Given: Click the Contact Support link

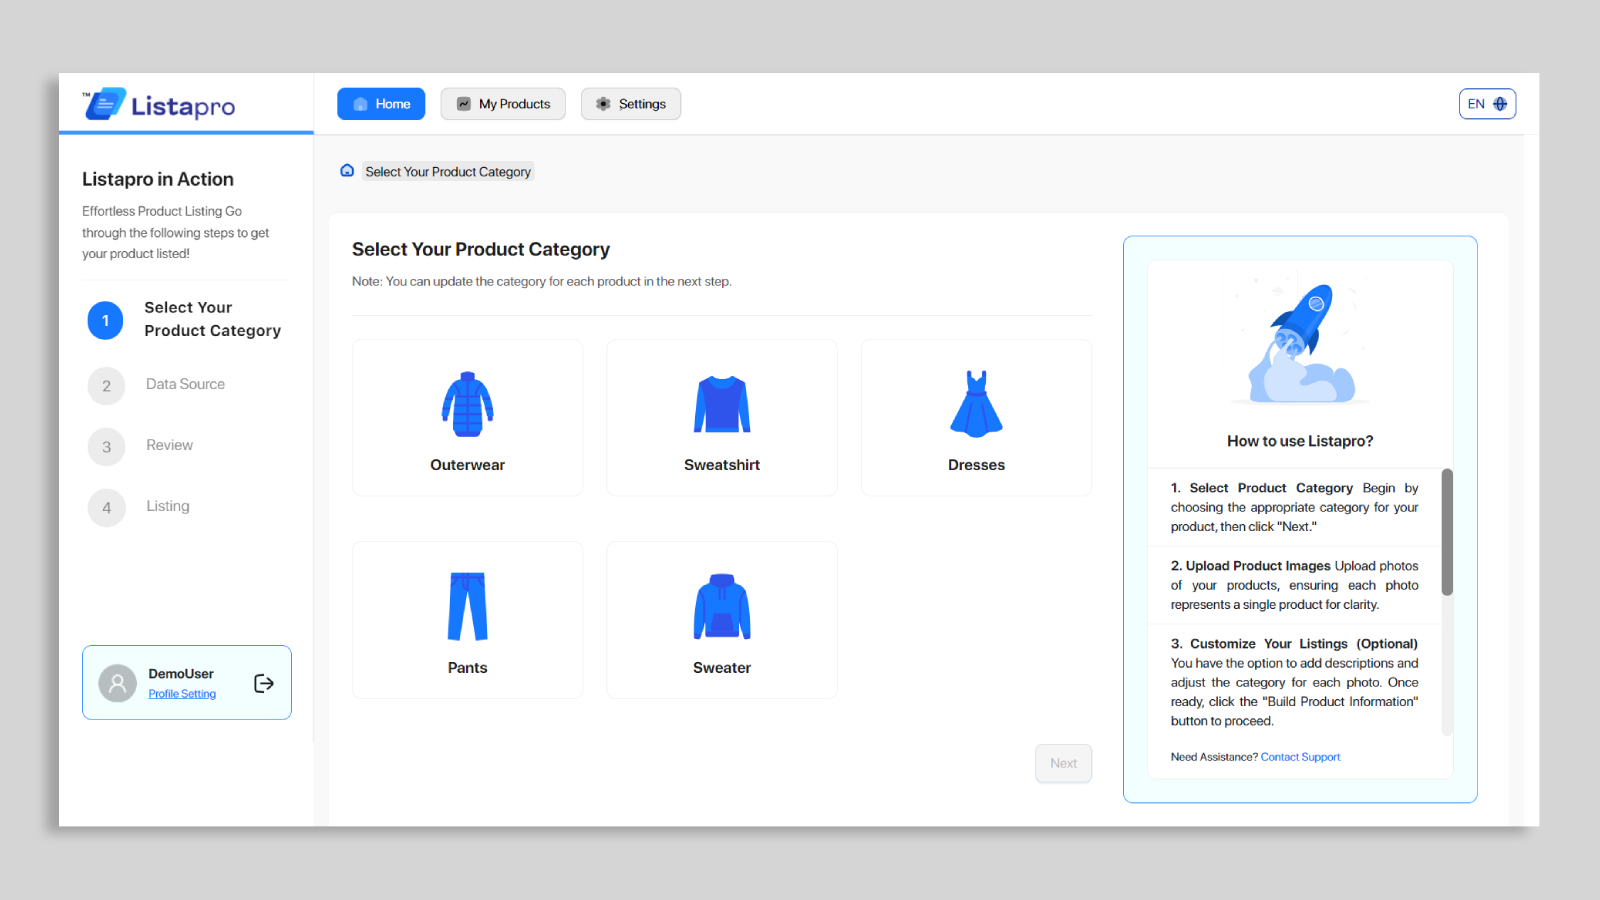Looking at the screenshot, I should tap(1300, 757).
